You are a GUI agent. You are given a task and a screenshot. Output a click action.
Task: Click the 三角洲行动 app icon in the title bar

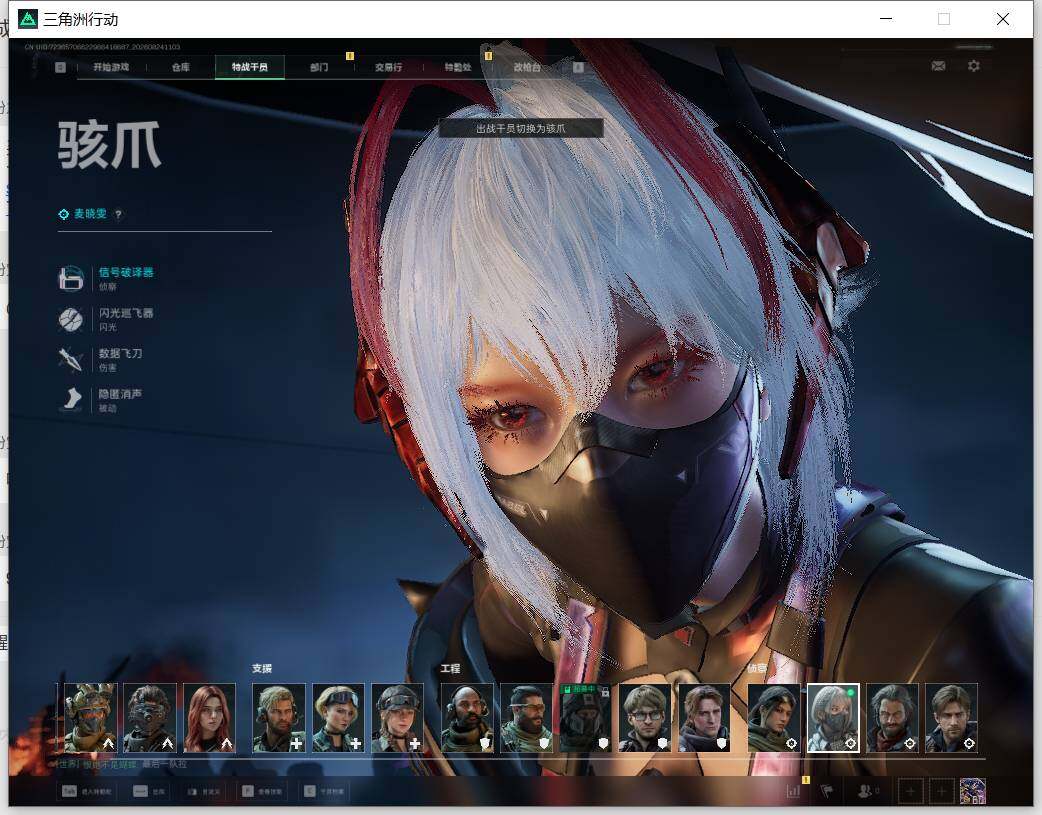coord(28,19)
